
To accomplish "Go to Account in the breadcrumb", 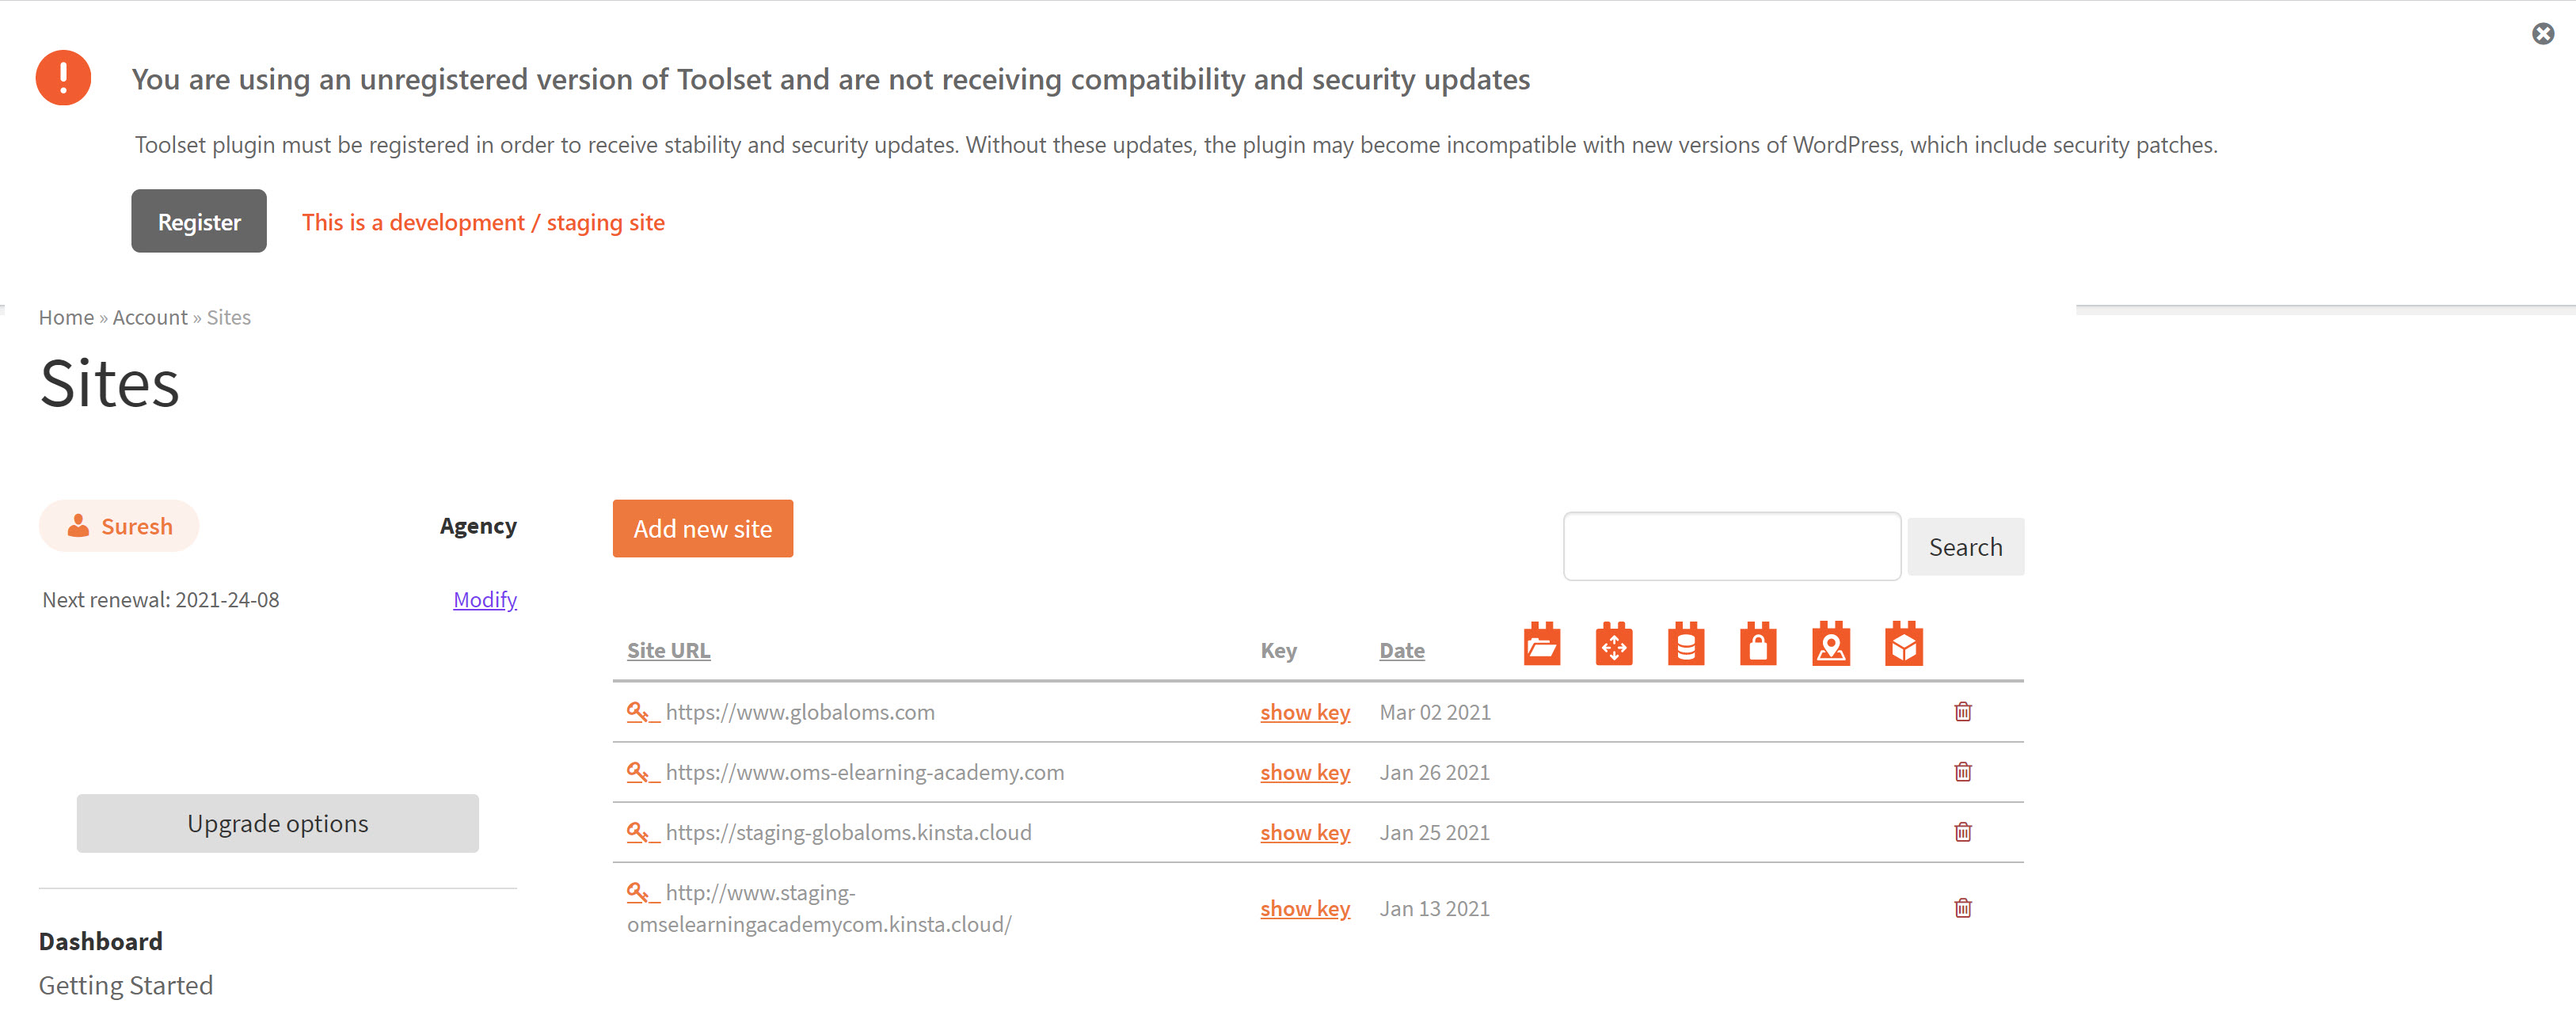I will coord(150,317).
